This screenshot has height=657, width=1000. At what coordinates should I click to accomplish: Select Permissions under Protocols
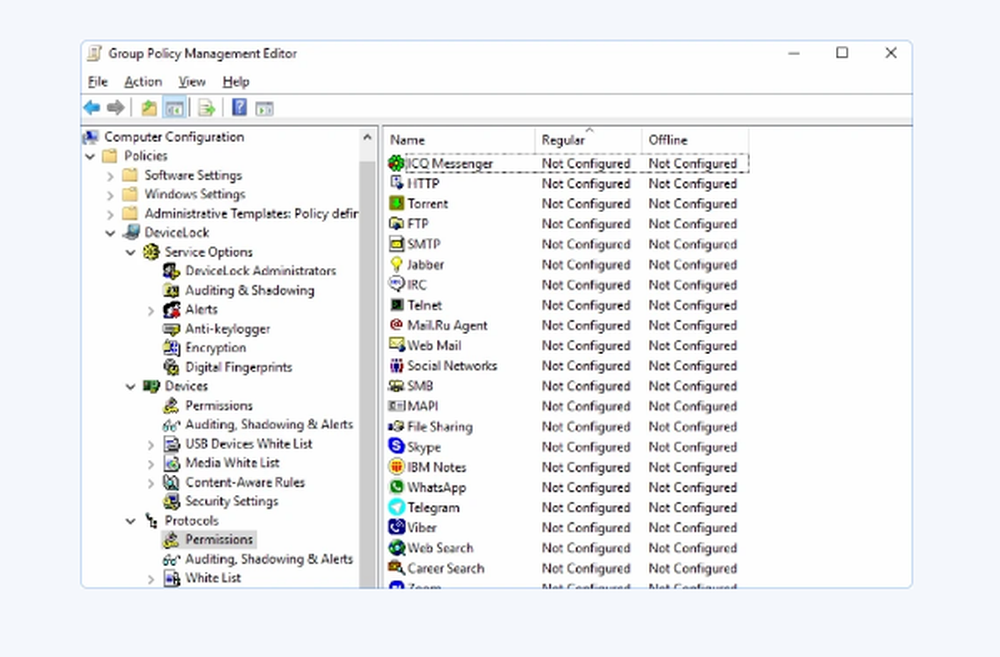[x=219, y=539]
